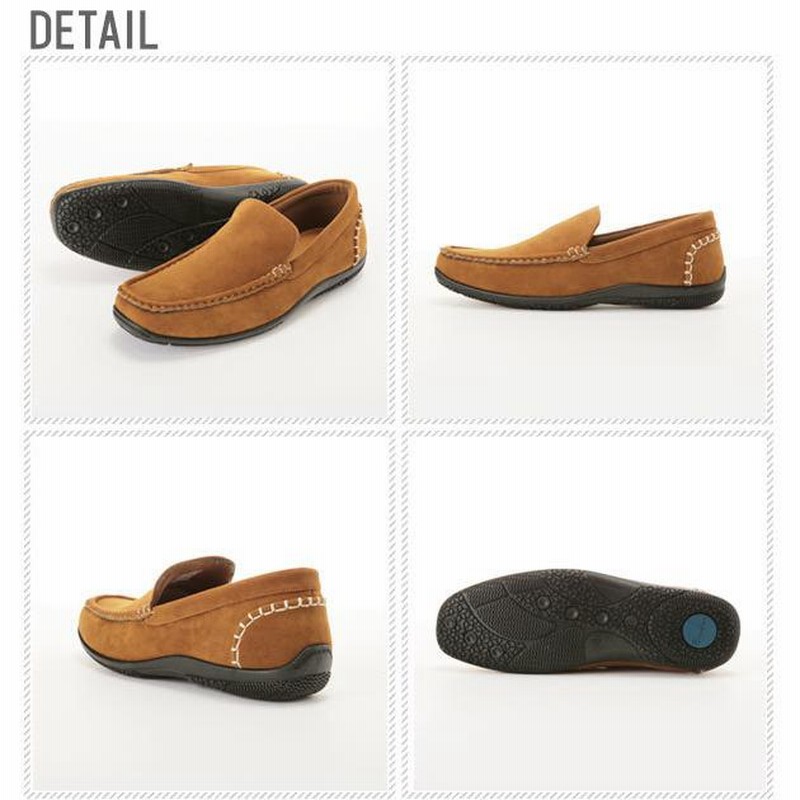Open the heel-view loafer photo

[209, 614]
